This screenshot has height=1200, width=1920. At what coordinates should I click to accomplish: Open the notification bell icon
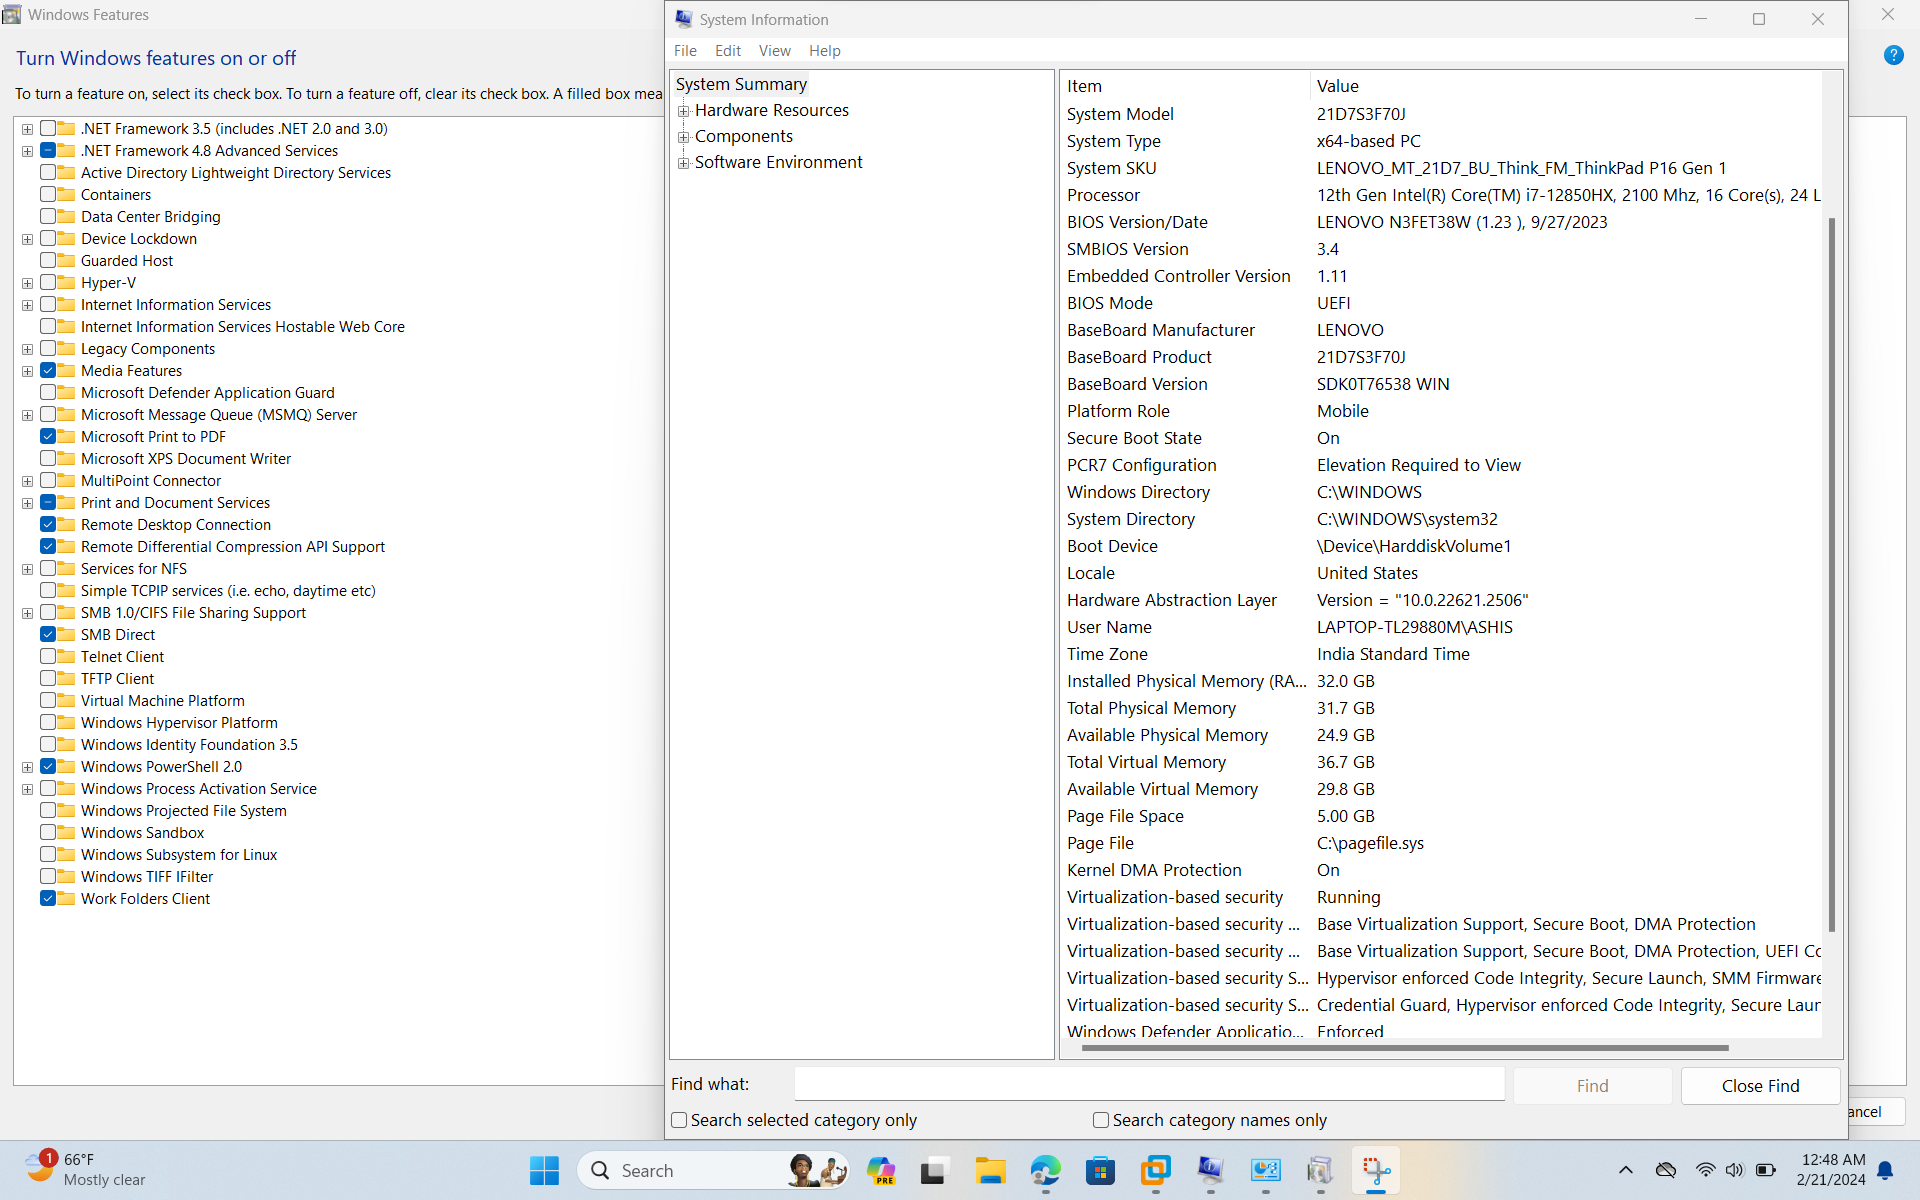(x=1885, y=1170)
